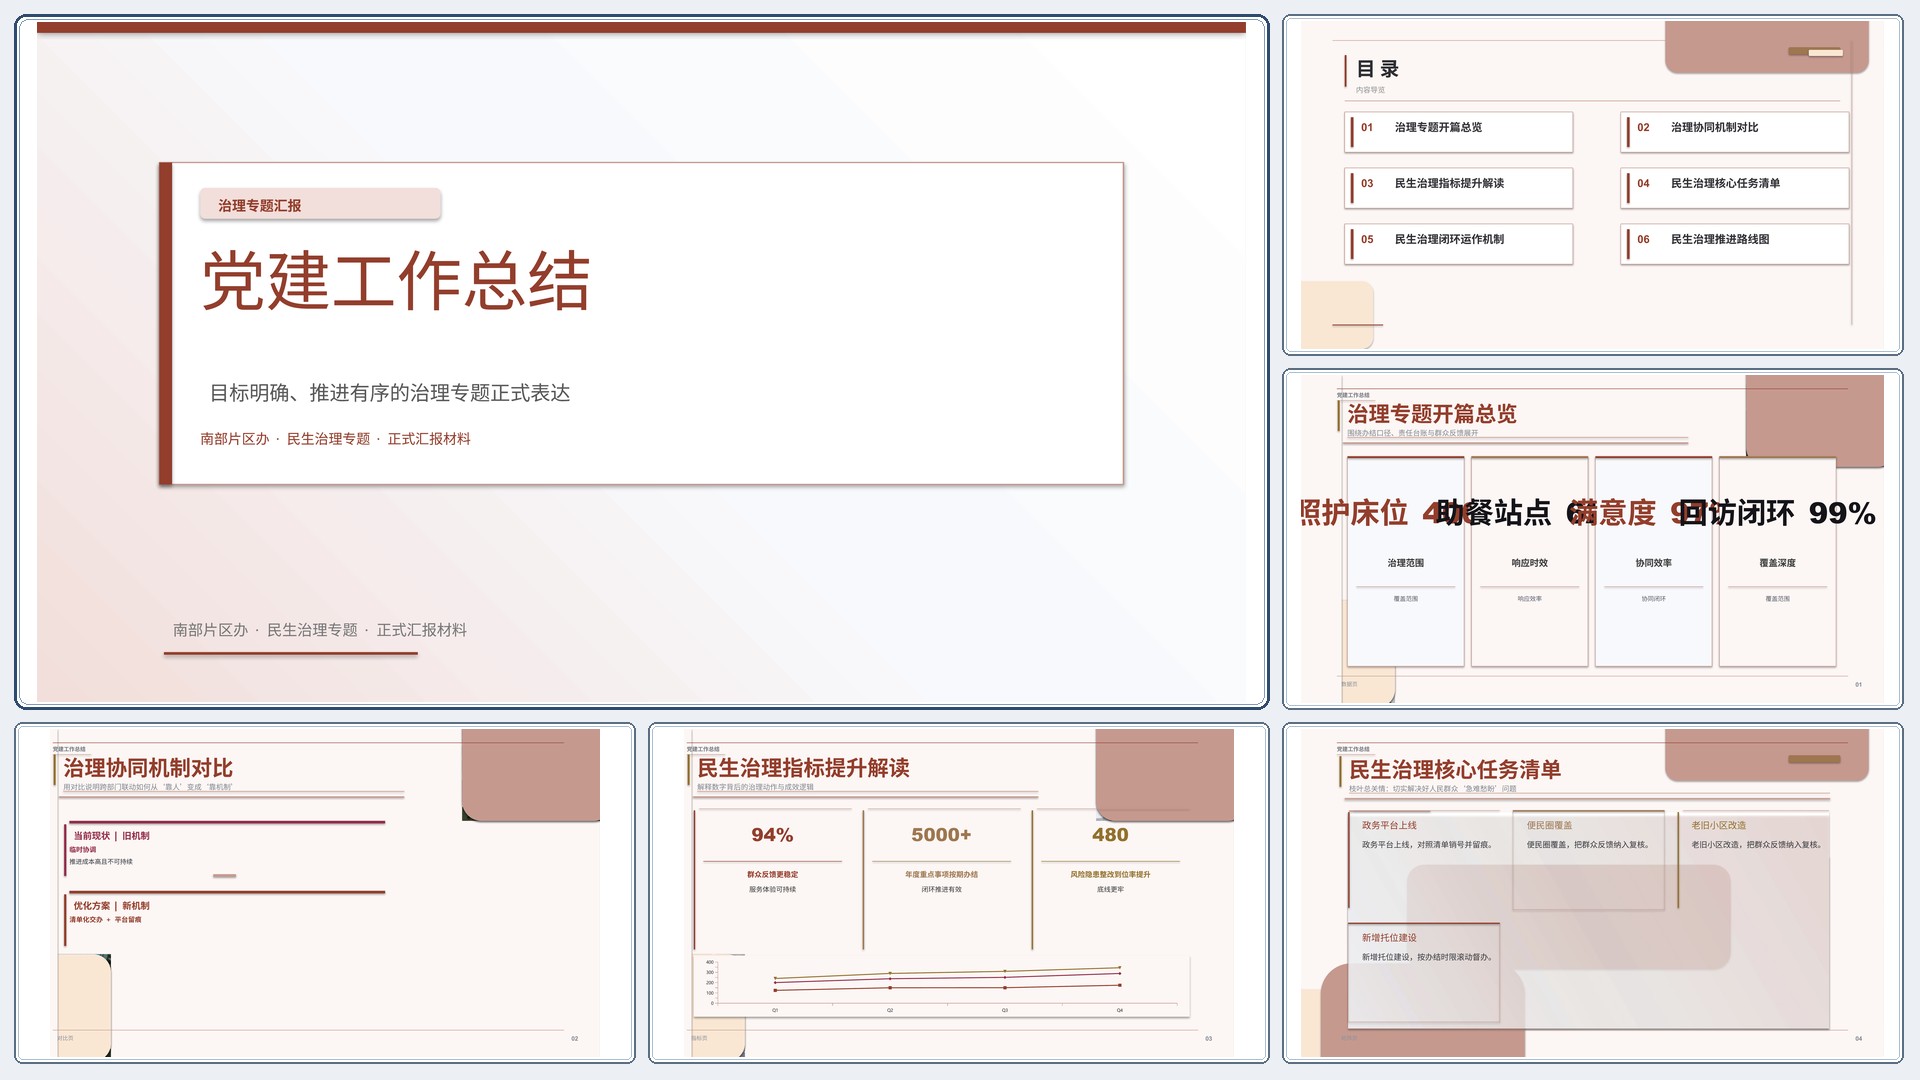The width and height of the screenshot is (1920, 1080).
Task: Select the 治理协同机制对比 slide thumbnail
Action: (x=325, y=893)
